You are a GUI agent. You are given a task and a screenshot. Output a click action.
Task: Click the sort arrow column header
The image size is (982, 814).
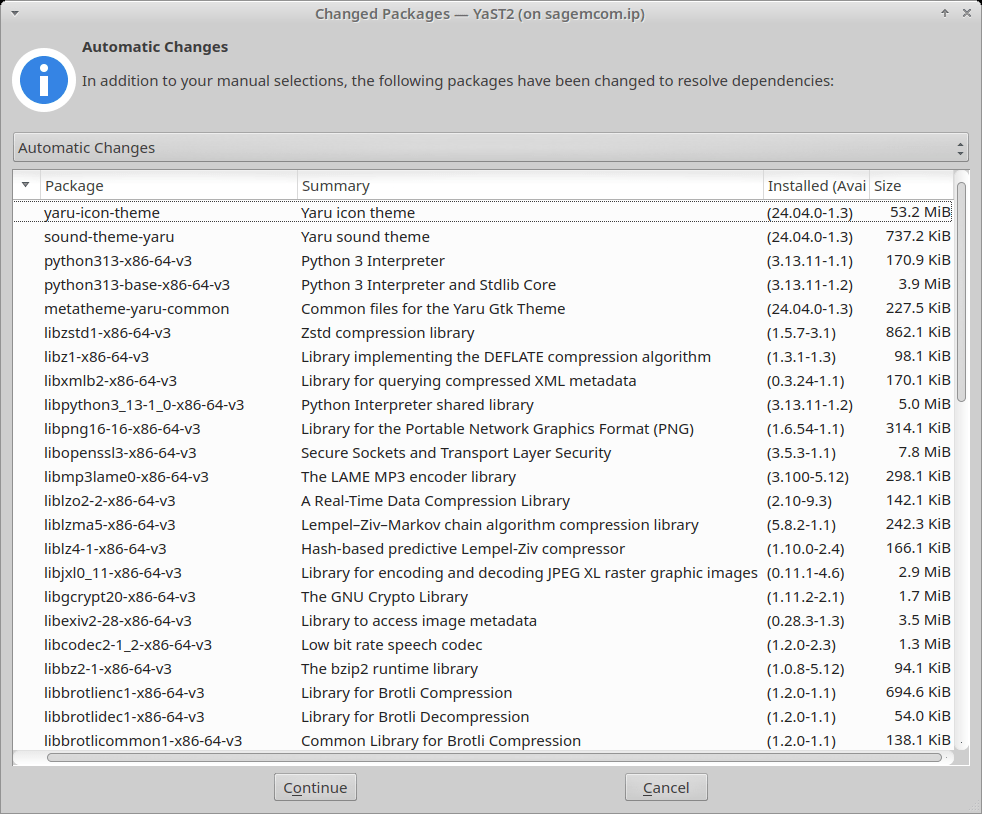[26, 185]
